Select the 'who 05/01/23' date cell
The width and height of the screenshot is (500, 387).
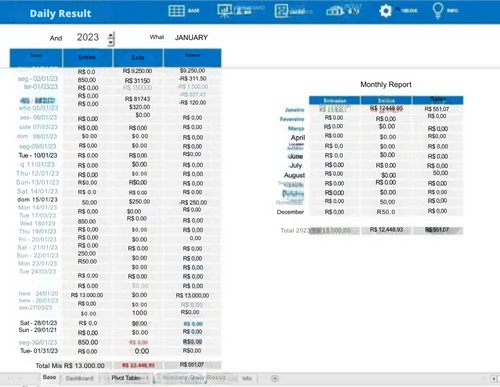tap(38, 108)
